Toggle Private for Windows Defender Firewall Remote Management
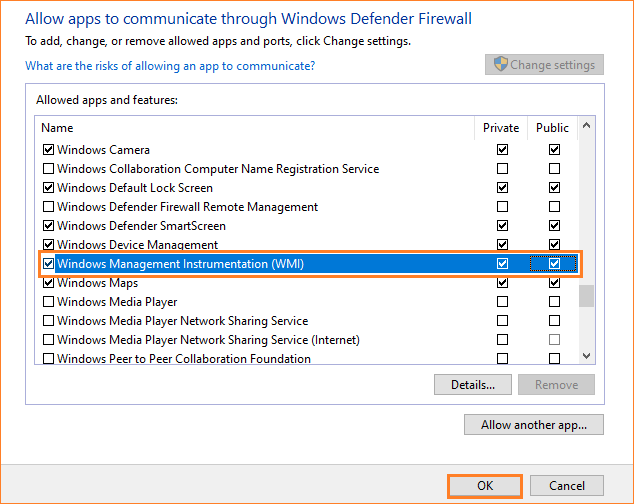634x504 pixels. [x=502, y=207]
